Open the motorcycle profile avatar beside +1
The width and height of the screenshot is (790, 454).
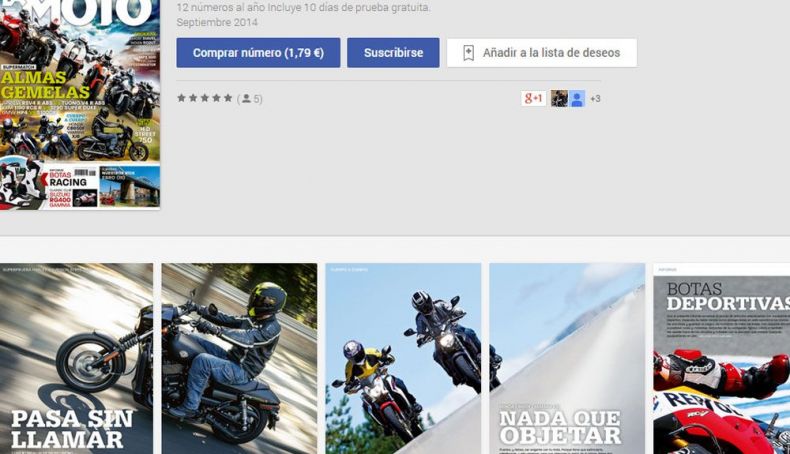point(559,98)
